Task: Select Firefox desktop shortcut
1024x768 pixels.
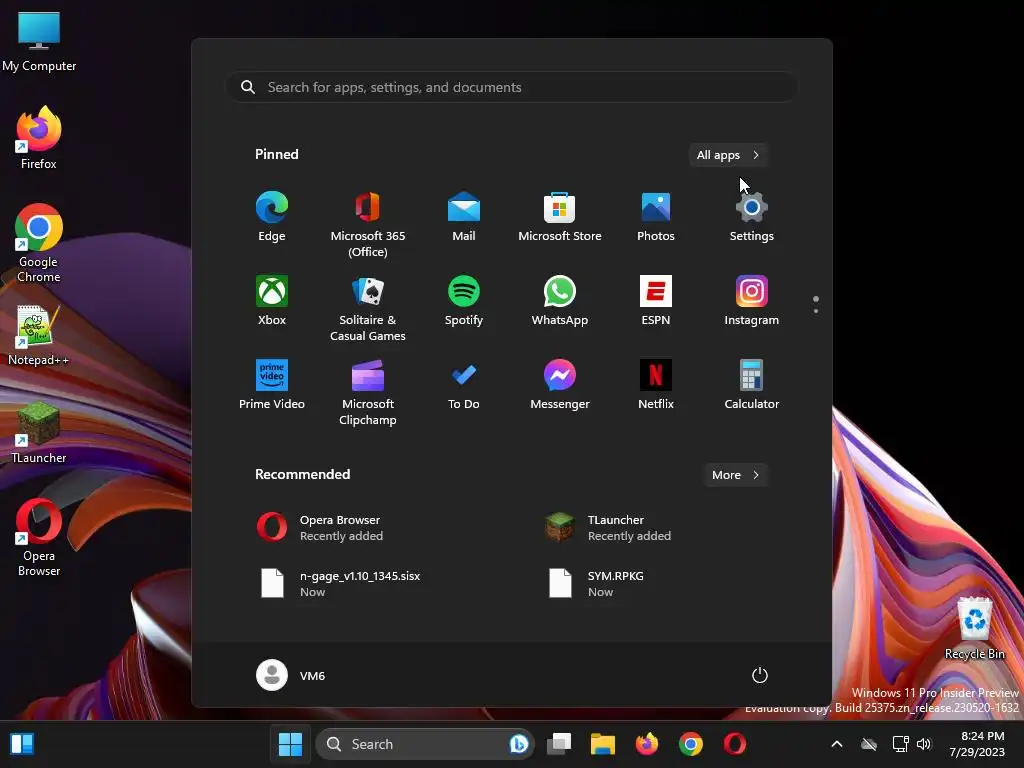Action: [x=39, y=138]
